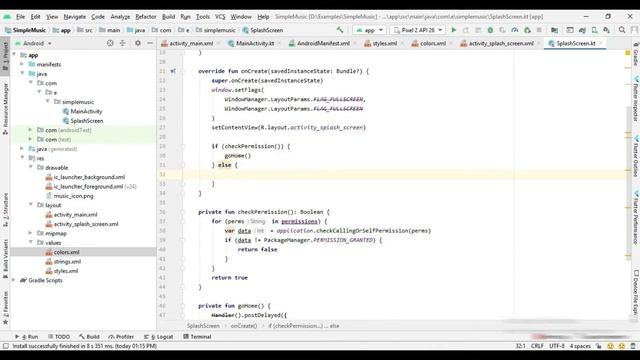The image size is (640, 360).
Task: Expand Gradle Scripts node
Action: (14, 280)
